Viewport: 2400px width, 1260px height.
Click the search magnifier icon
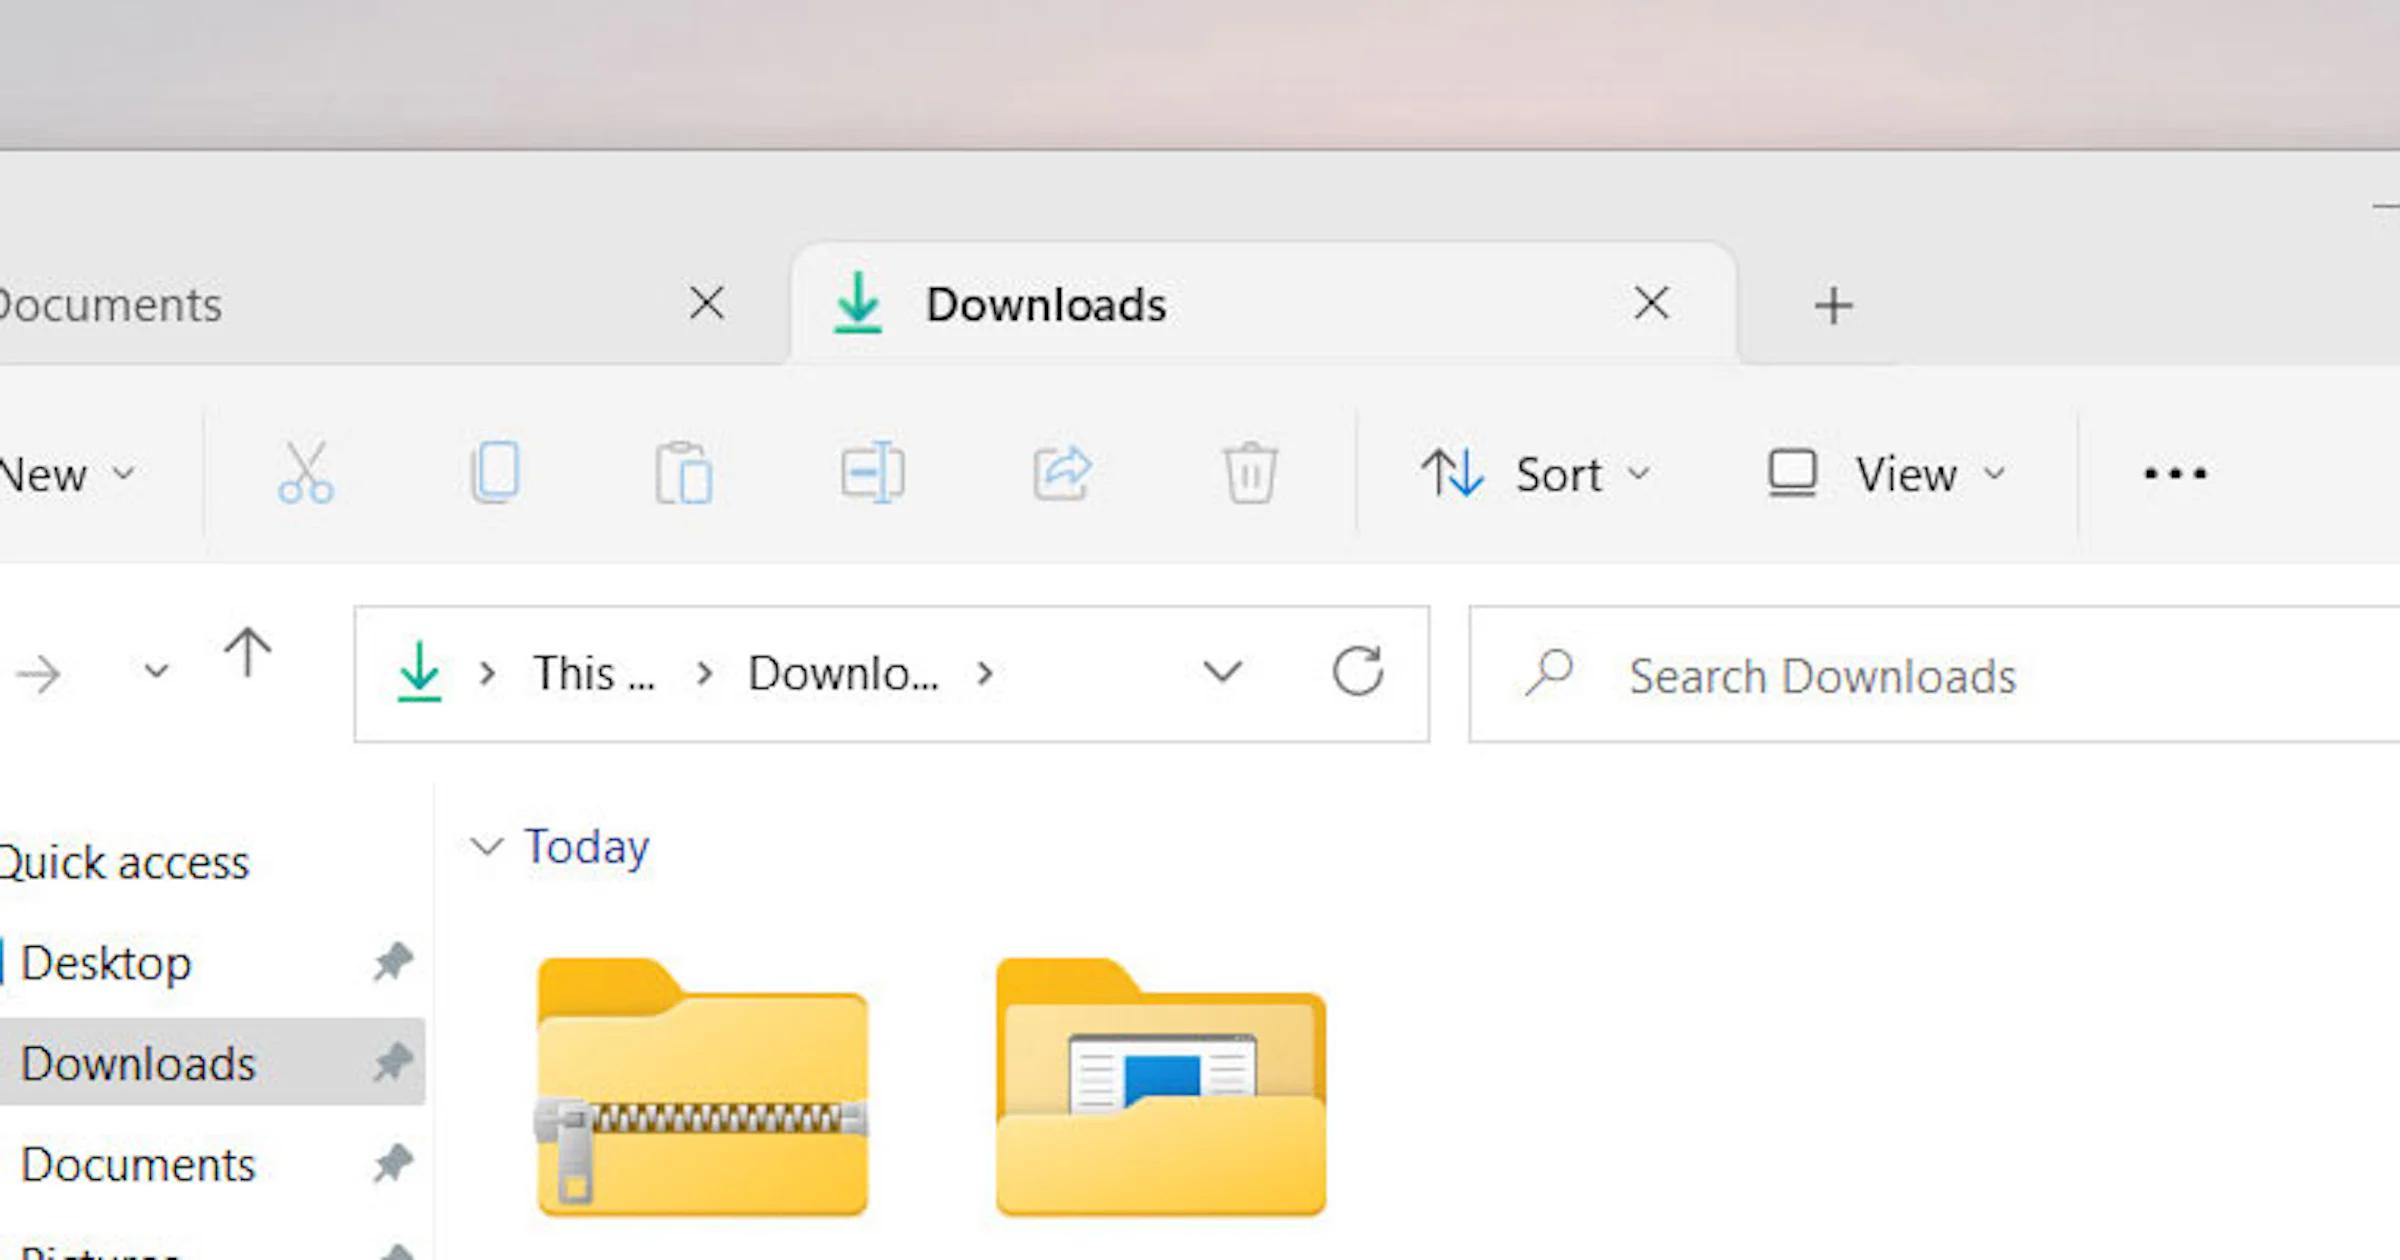(x=1549, y=672)
